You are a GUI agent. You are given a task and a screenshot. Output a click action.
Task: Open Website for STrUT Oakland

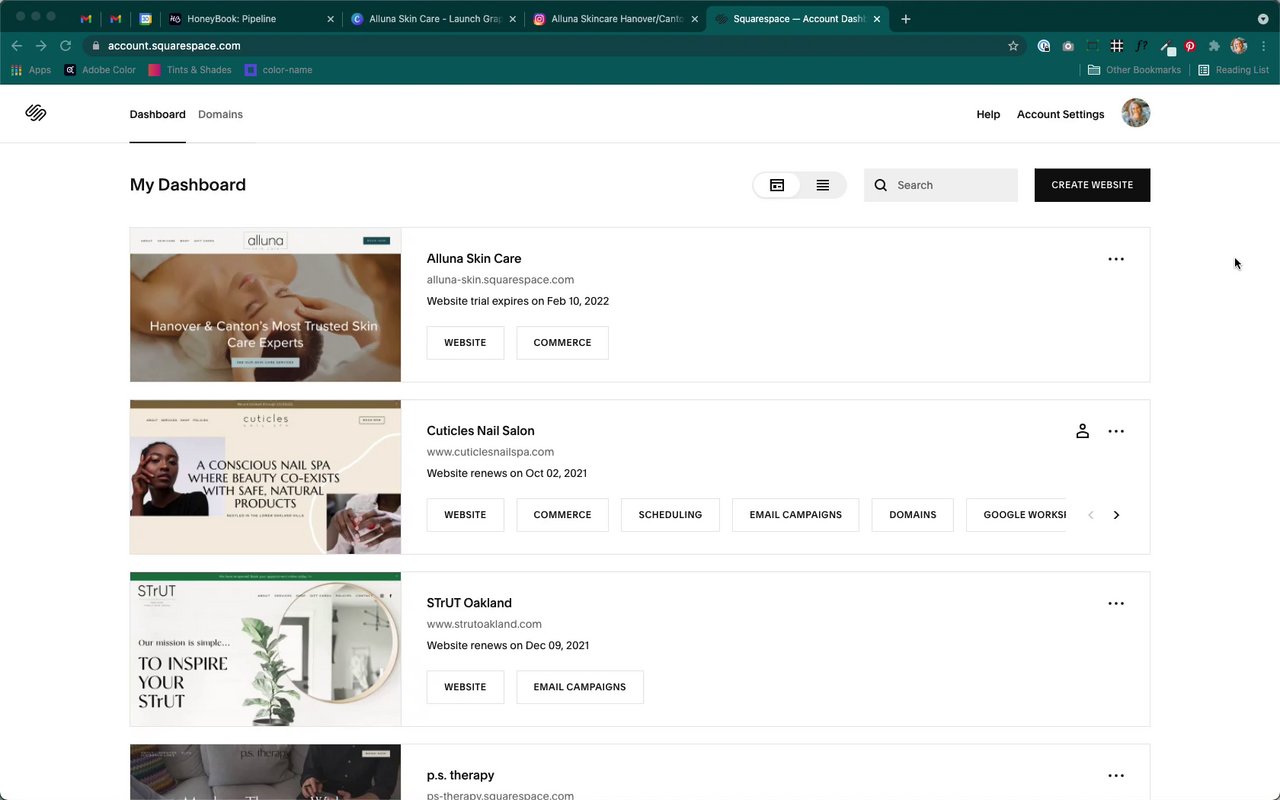coord(465,687)
